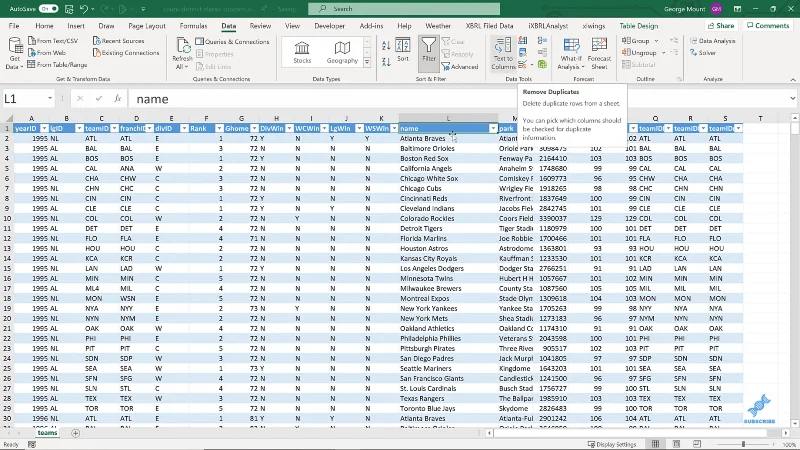The height and width of the screenshot is (450, 800).
Task: Launch the Solver add-in
Action: (x=703, y=53)
